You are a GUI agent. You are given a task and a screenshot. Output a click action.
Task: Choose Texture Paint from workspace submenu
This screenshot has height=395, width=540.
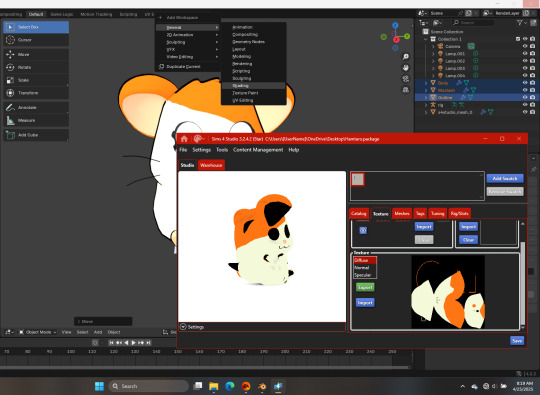(253, 93)
